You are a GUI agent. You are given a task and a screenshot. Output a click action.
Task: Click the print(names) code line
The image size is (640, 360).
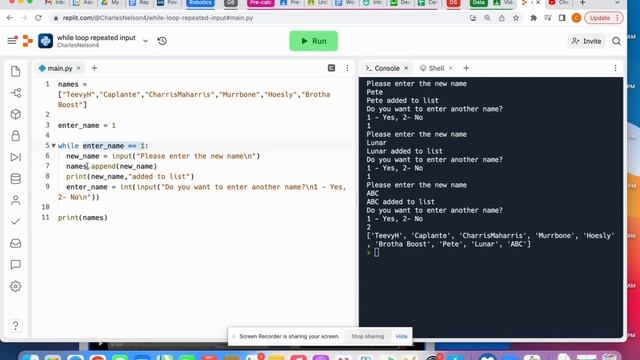[83, 218]
